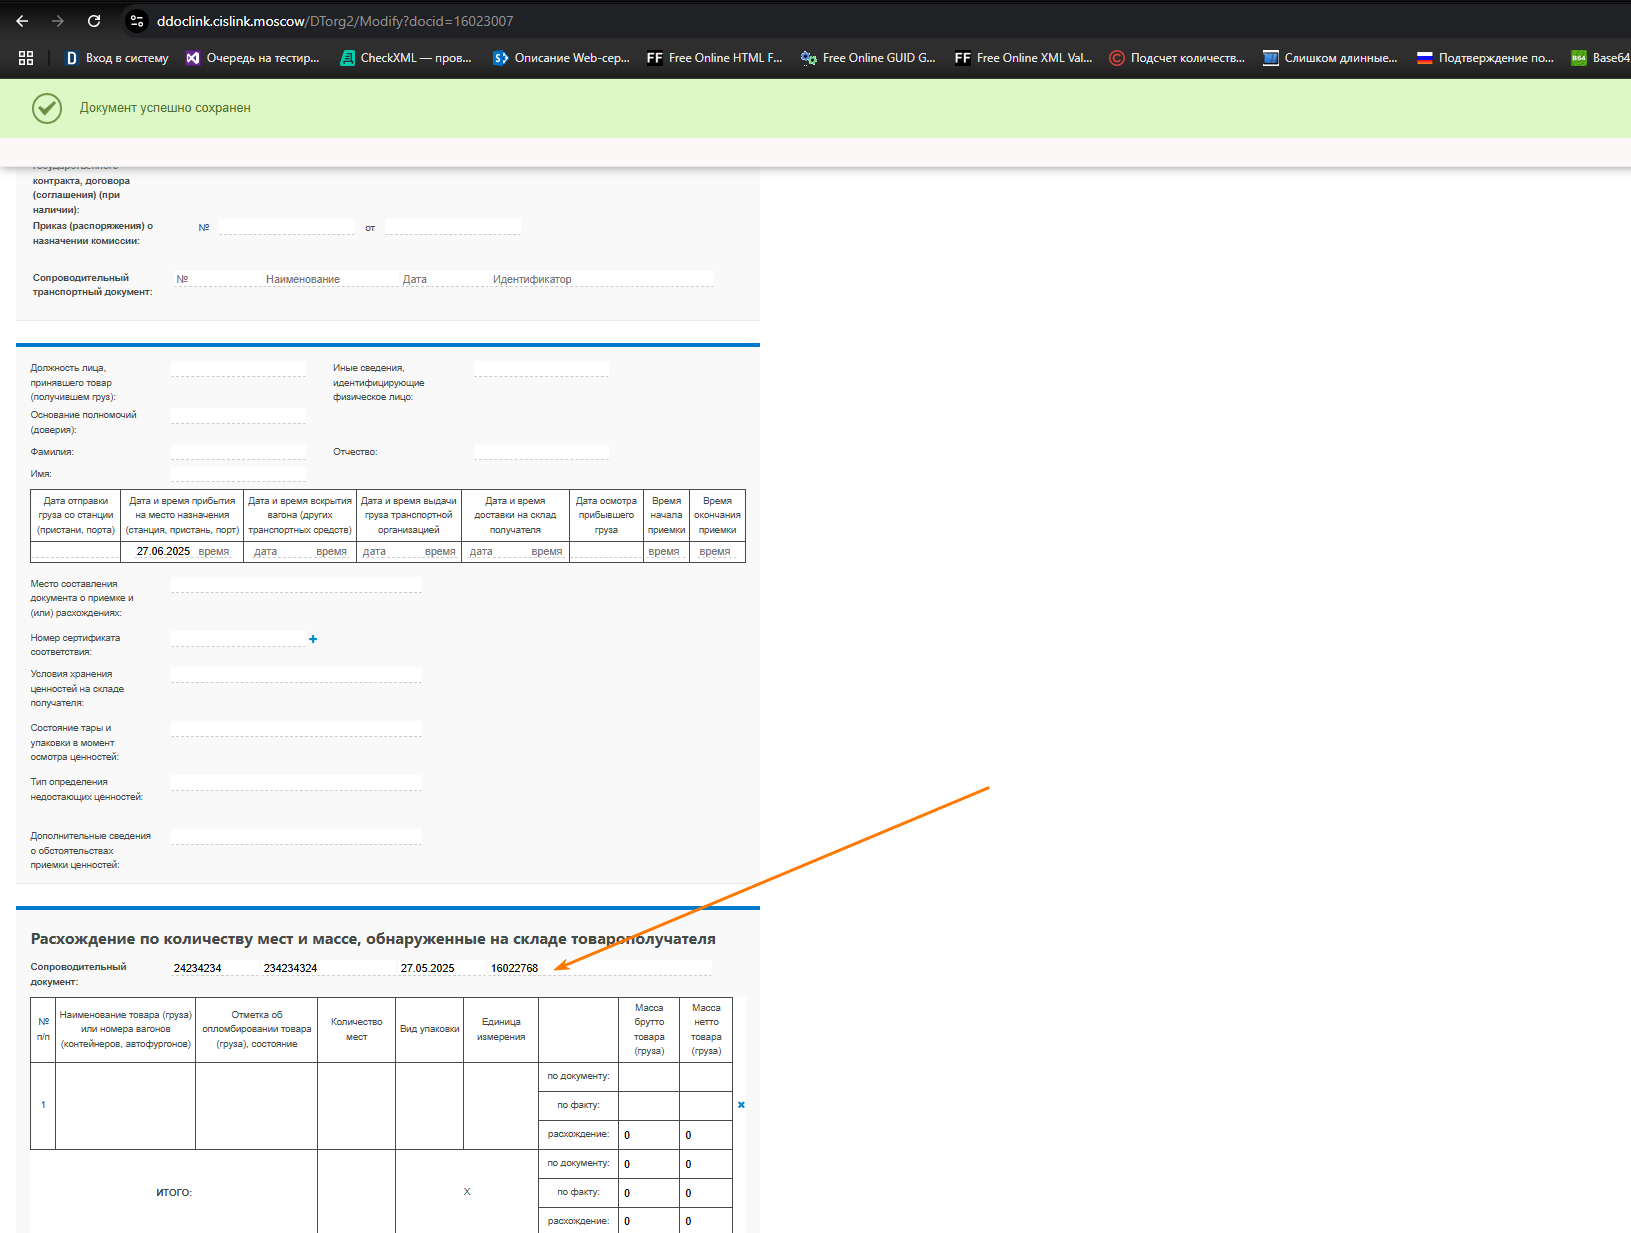
Task: Click row 1 'Единица измерения' cell
Action: (x=501, y=1105)
